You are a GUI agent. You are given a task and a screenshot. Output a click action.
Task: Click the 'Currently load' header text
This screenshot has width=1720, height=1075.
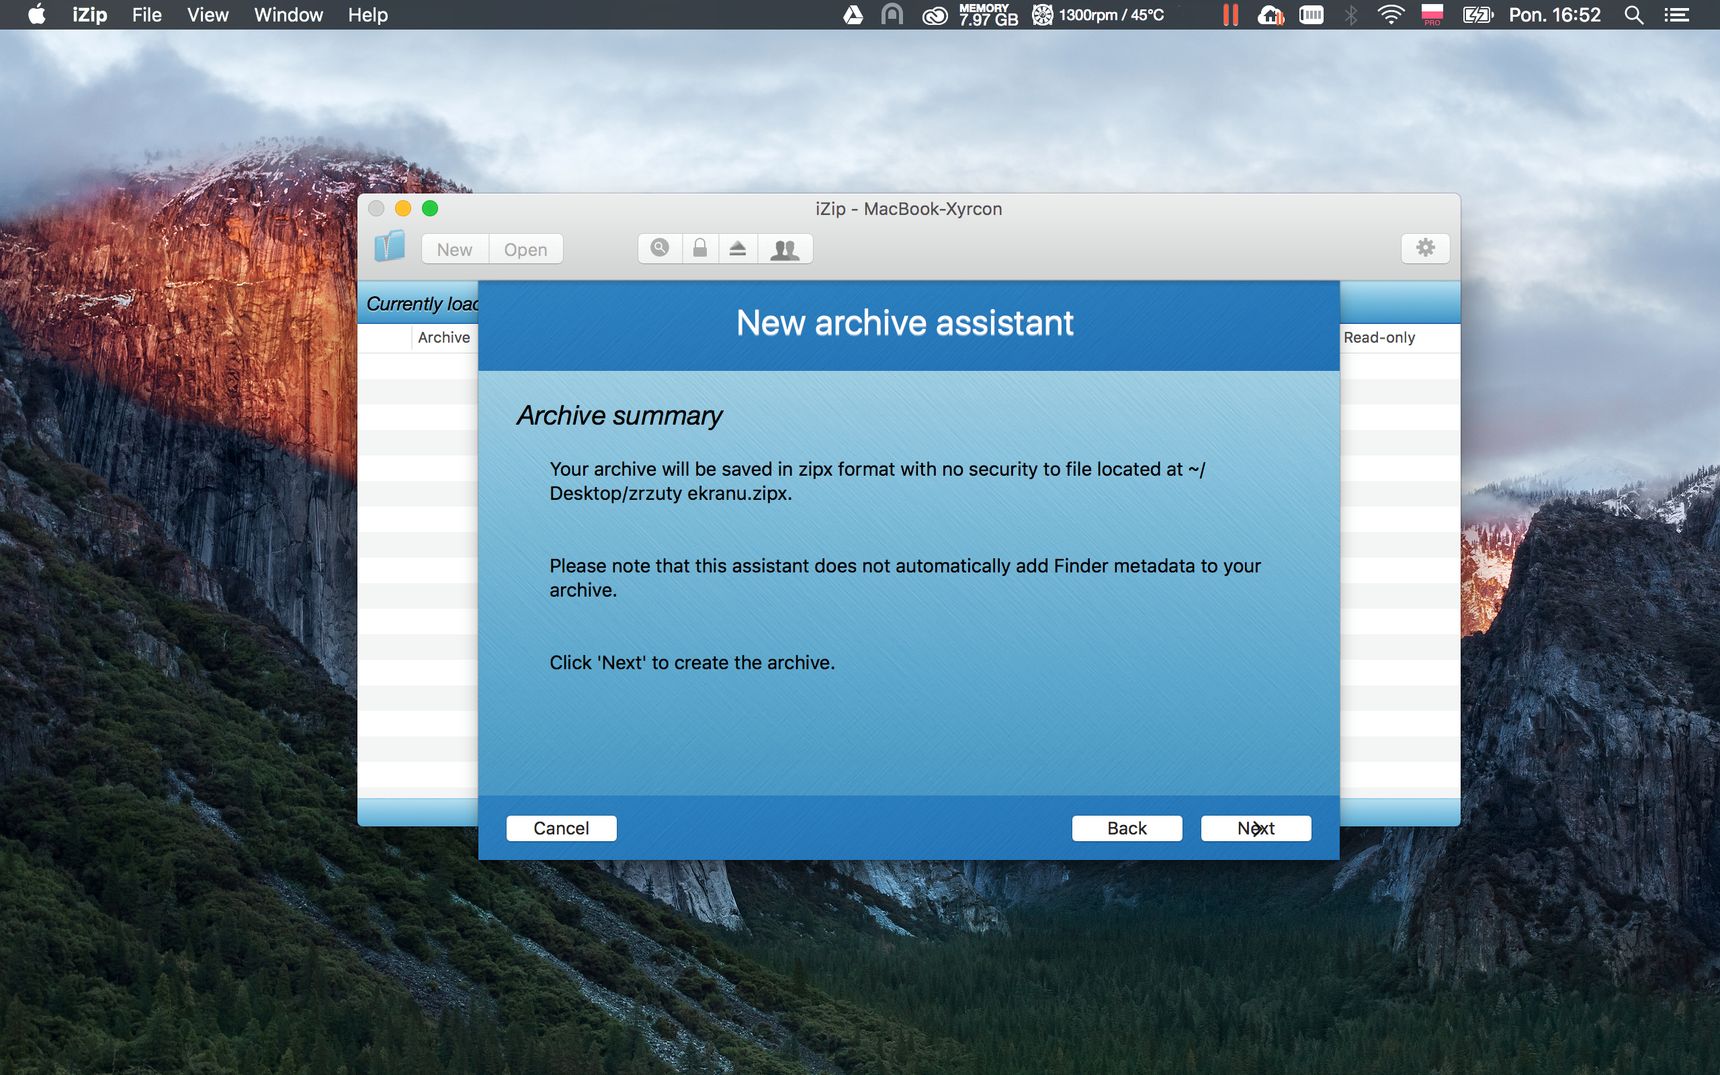click(422, 304)
